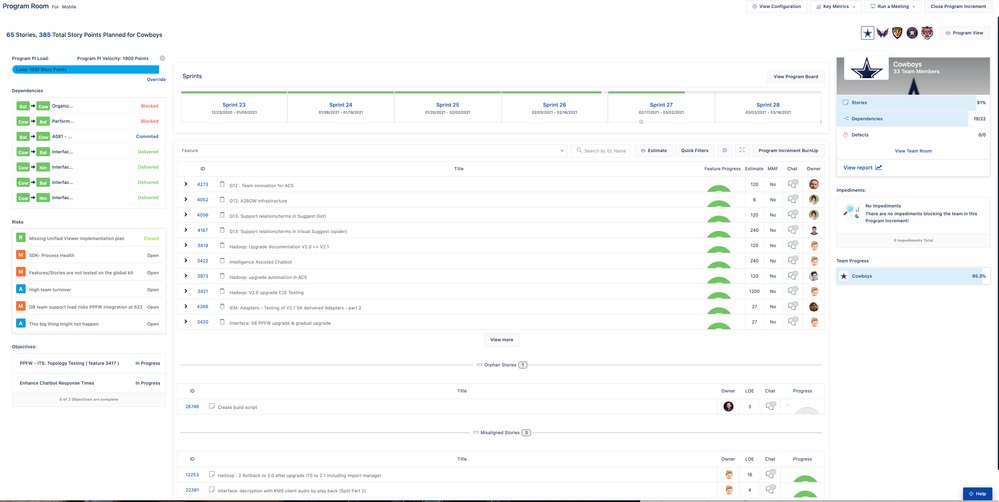Open the View Team Room link
This screenshot has height=502, width=999.
[913, 151]
